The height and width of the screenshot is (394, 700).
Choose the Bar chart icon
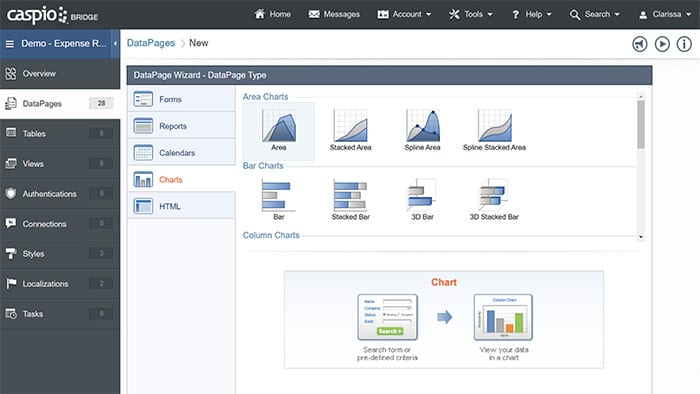tap(279, 195)
